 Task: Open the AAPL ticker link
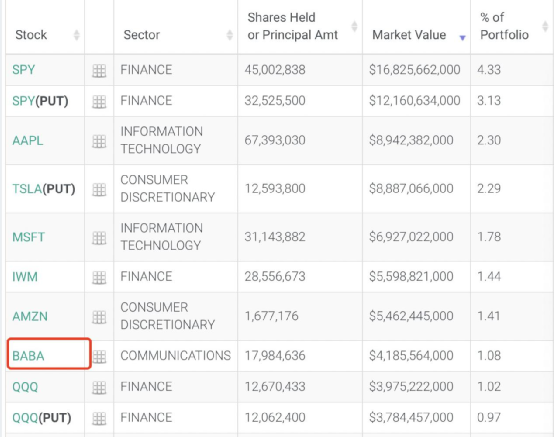click(28, 141)
